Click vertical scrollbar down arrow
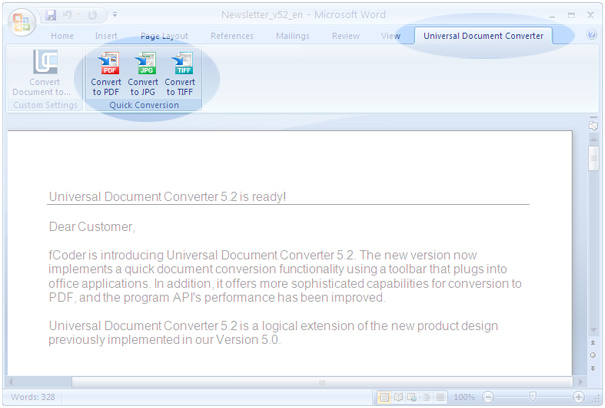Viewport: 605px width, 408px height. (x=593, y=330)
